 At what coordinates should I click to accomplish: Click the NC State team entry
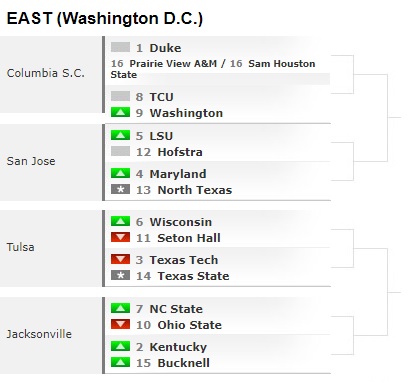[x=176, y=309]
